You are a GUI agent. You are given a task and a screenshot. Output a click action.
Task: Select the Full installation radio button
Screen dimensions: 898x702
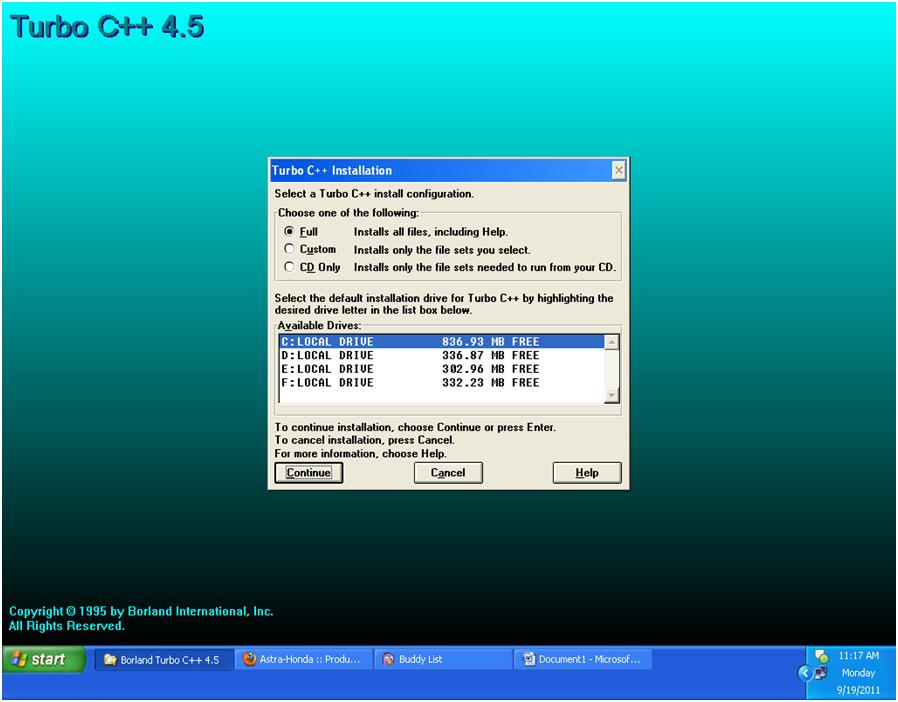[290, 232]
